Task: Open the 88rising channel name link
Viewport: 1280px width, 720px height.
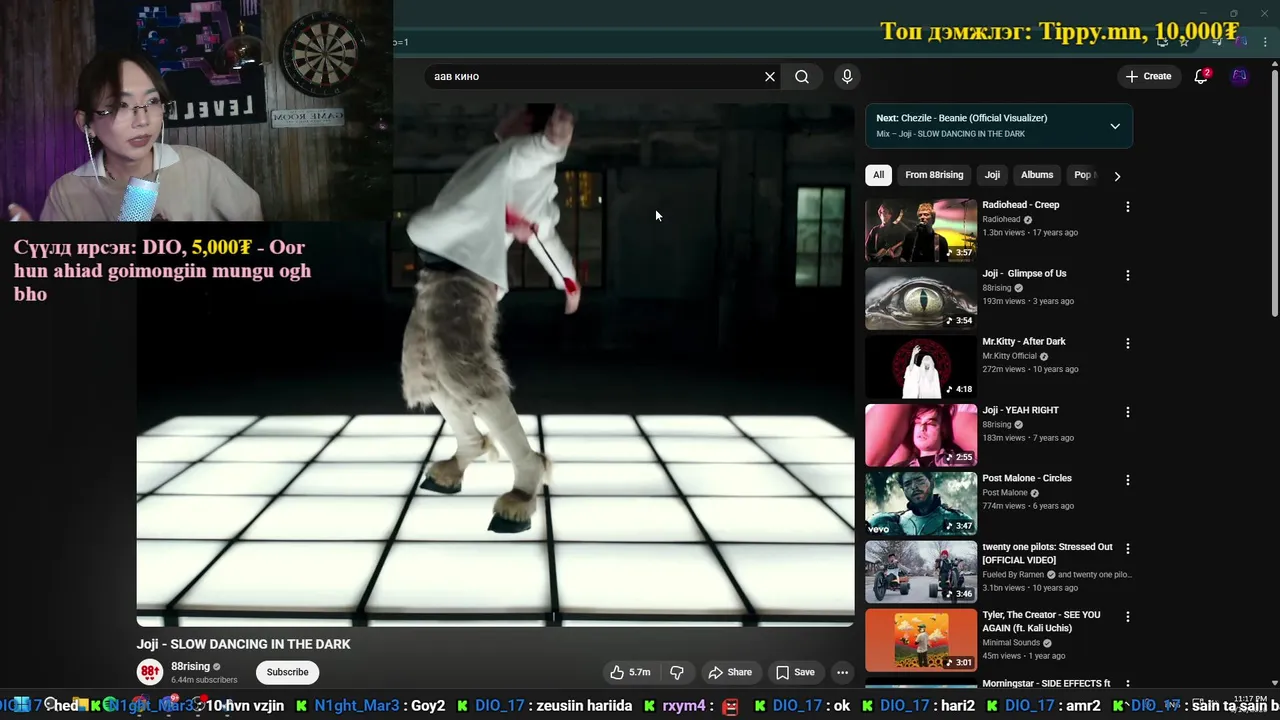Action: click(190, 666)
